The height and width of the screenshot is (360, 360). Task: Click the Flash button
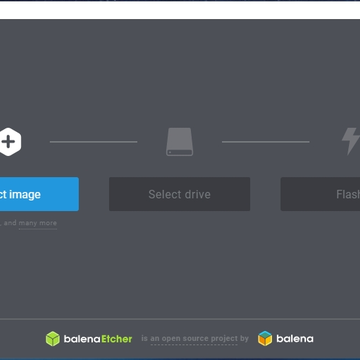pos(320,194)
